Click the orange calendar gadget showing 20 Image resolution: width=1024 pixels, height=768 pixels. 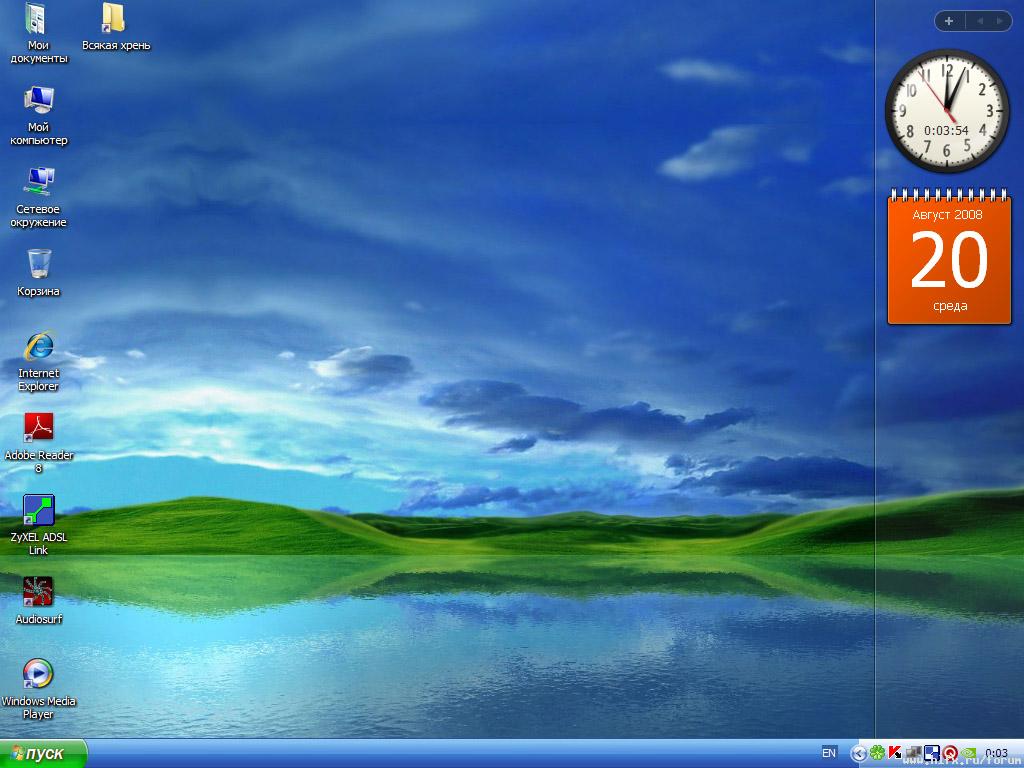pos(949,256)
